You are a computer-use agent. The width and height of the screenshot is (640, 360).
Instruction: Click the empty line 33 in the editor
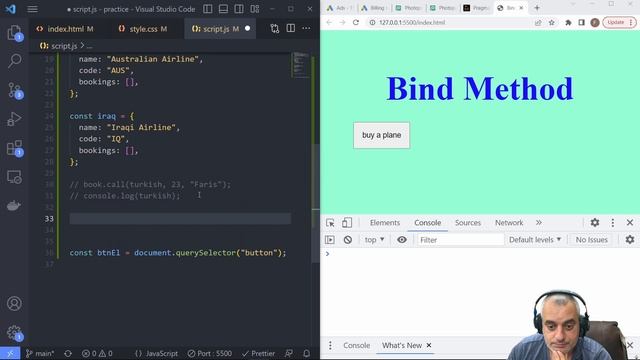(180, 218)
